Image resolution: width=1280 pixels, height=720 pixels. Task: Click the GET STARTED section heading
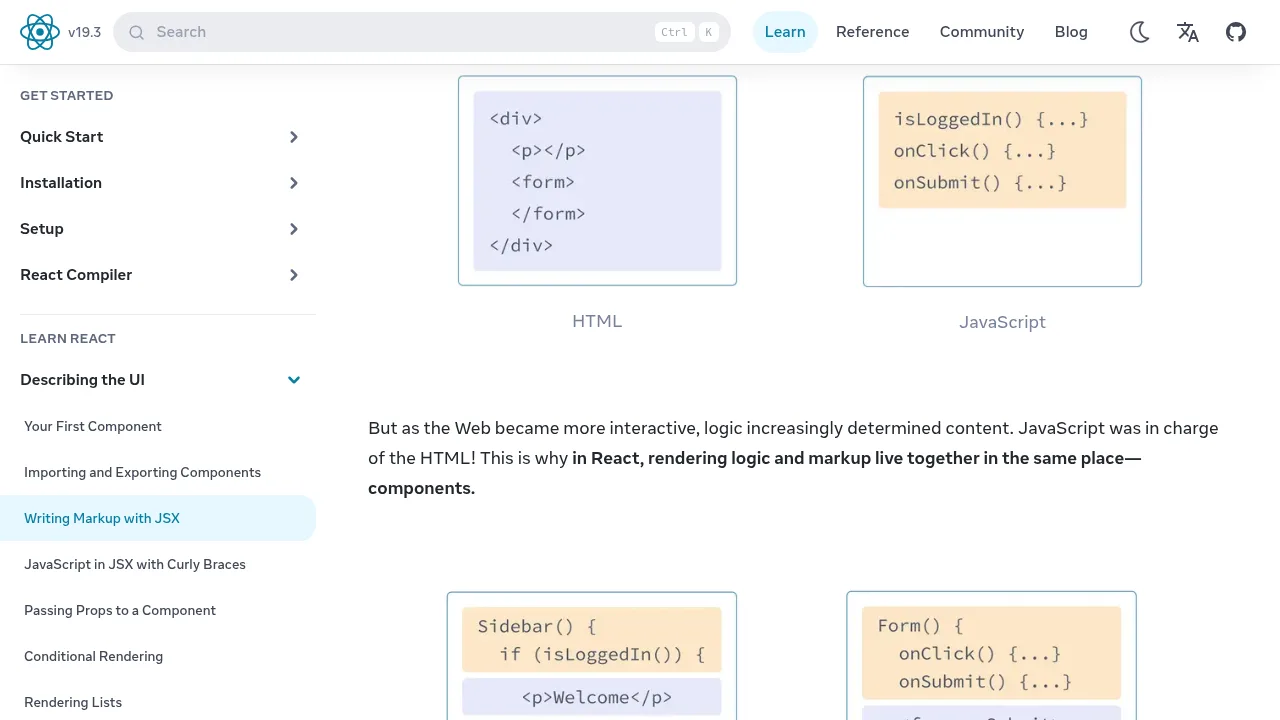click(x=67, y=95)
